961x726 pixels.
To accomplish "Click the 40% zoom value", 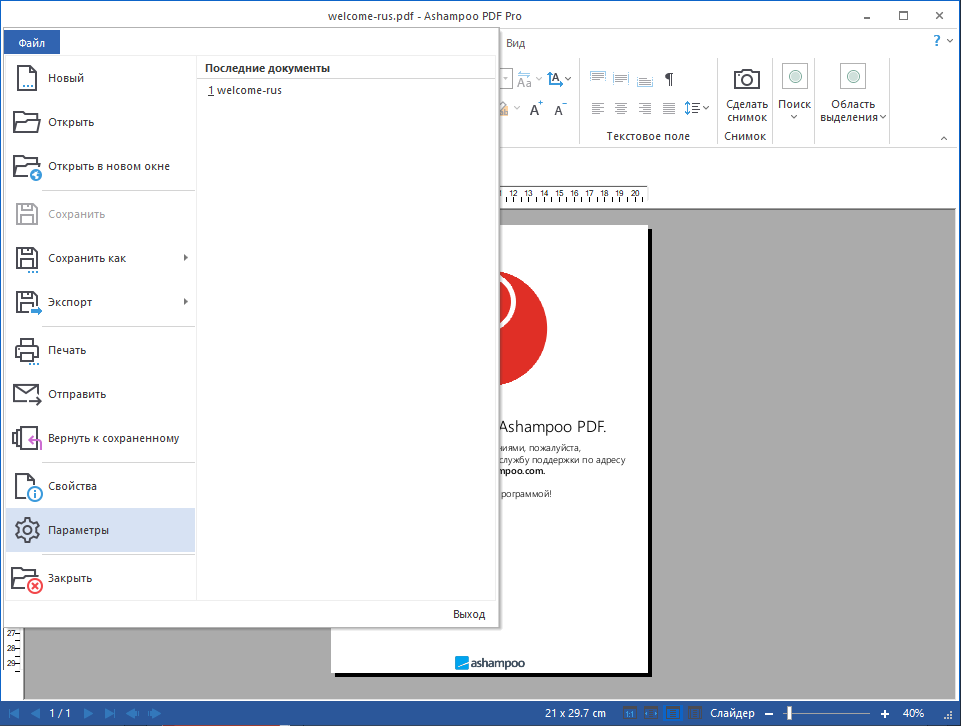I will click(913, 713).
